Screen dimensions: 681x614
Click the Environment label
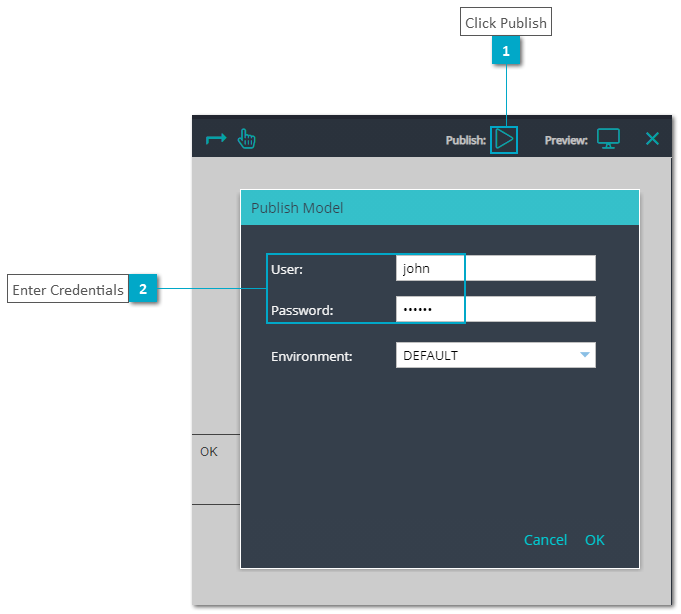click(311, 357)
